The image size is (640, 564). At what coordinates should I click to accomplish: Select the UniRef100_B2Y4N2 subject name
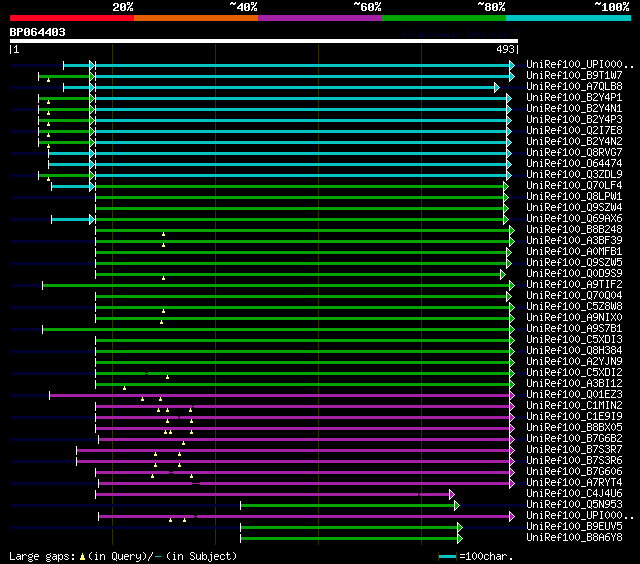[x=574, y=142]
